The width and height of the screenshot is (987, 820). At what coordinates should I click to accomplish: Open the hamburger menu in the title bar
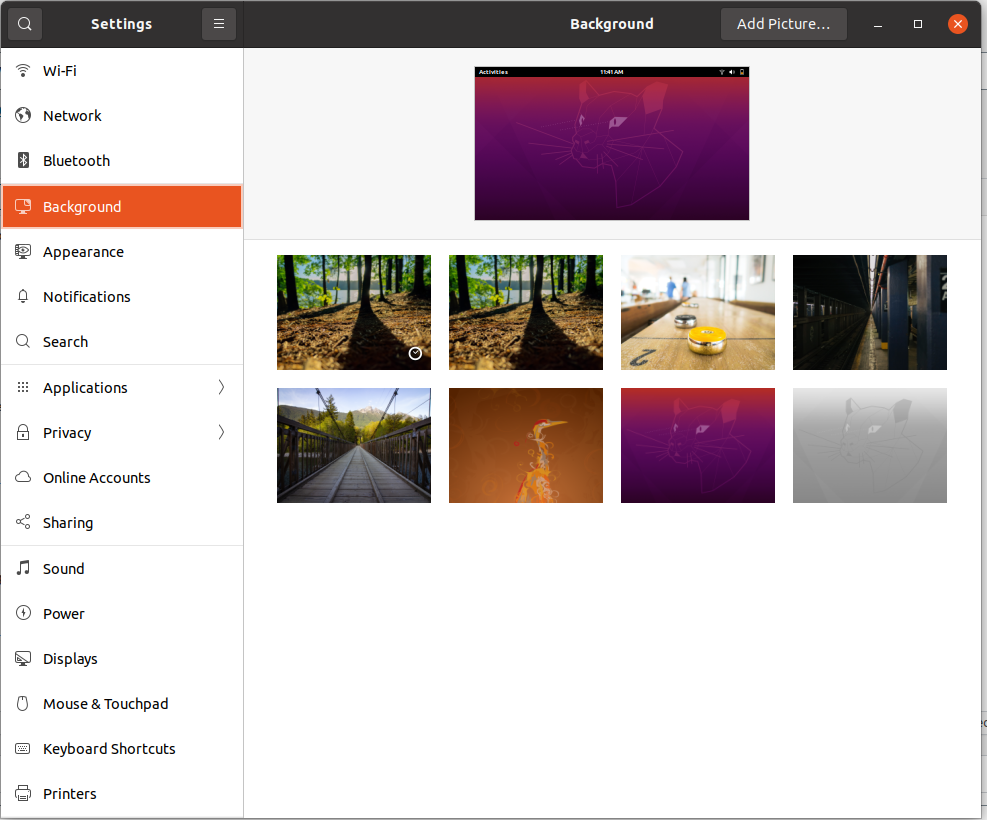click(x=219, y=23)
